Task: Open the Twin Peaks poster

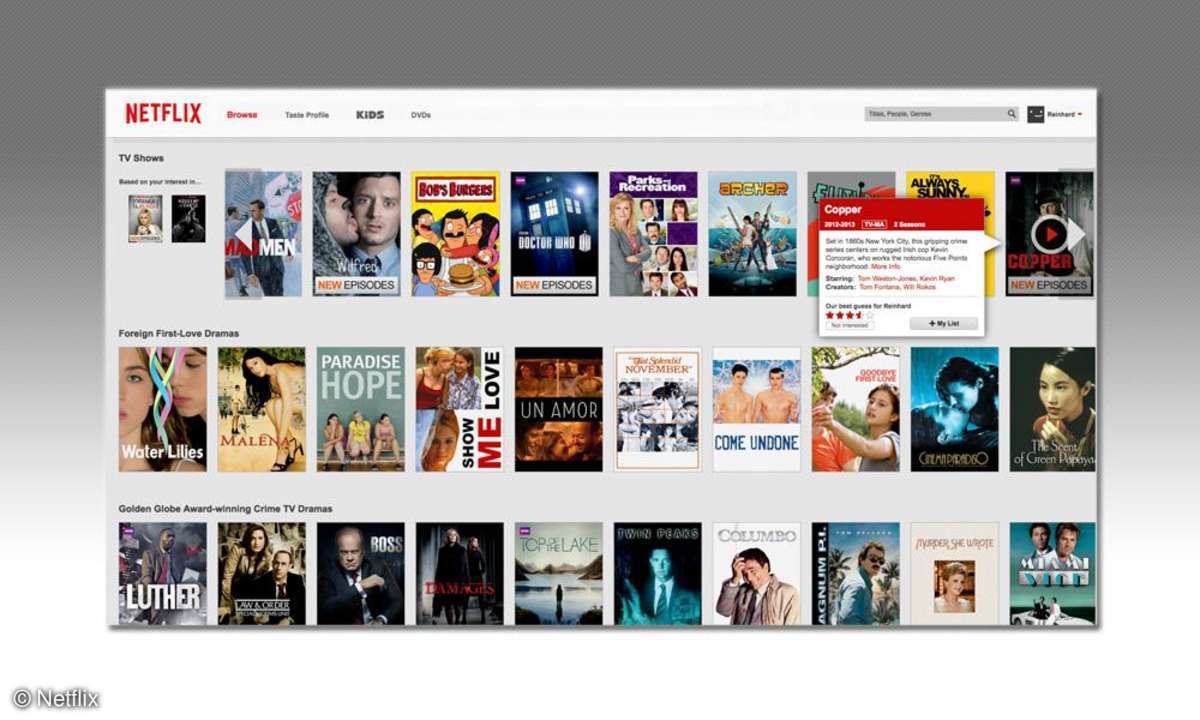Action: click(658, 573)
